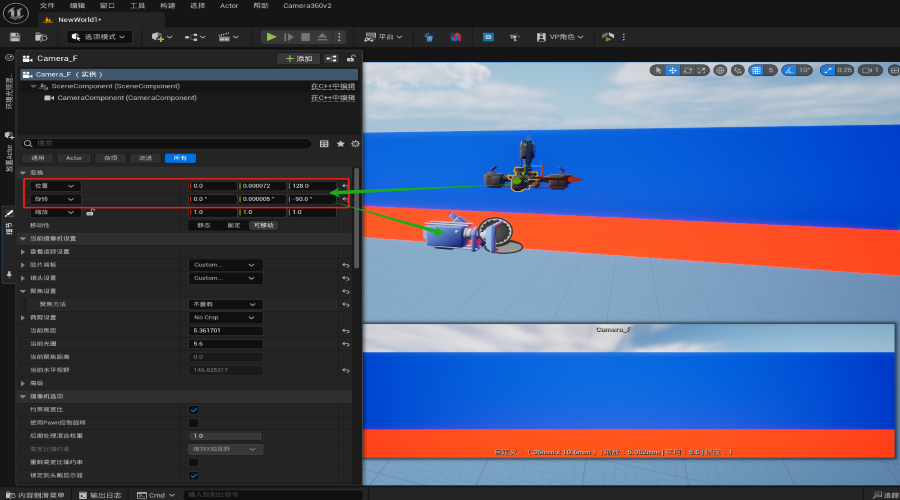Open details settings gear icon
Image resolution: width=900 pixels, height=500 pixels.
pos(355,144)
